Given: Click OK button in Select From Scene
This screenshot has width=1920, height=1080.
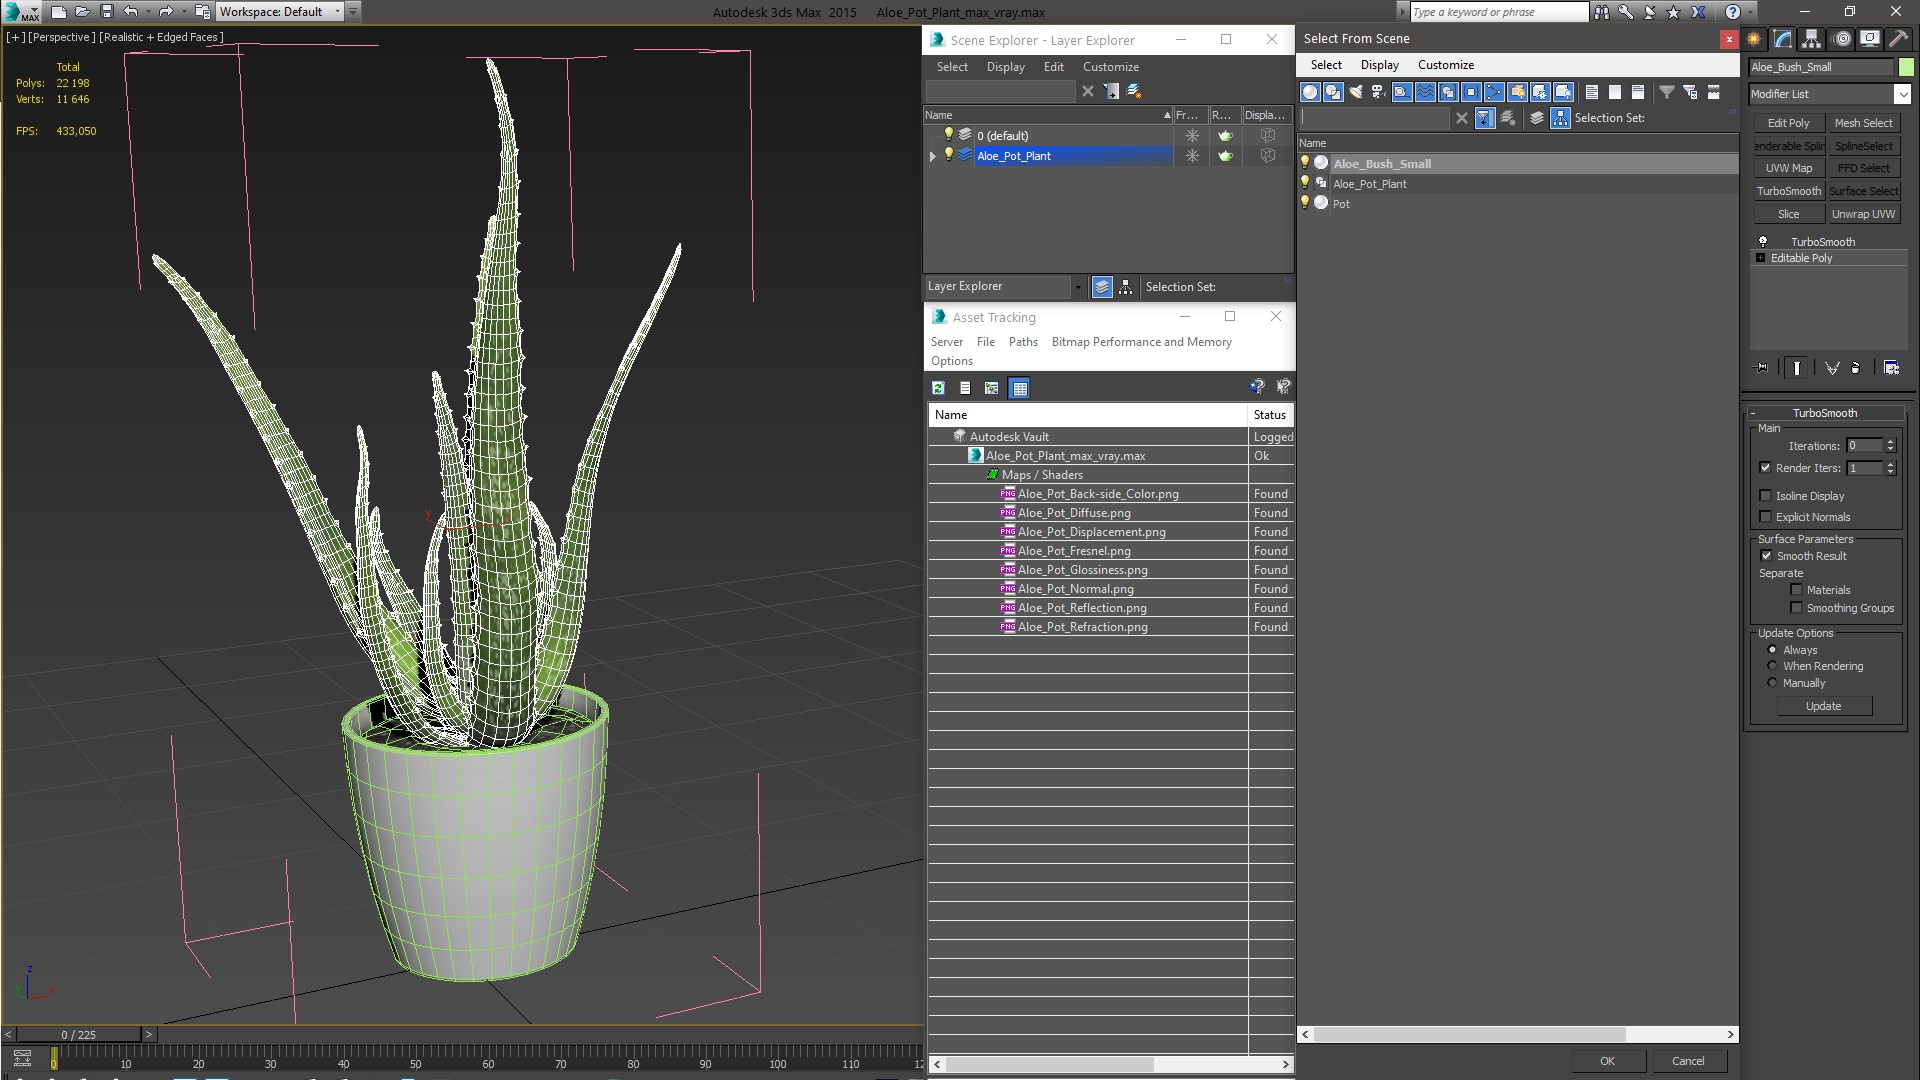Looking at the screenshot, I should [1607, 1061].
